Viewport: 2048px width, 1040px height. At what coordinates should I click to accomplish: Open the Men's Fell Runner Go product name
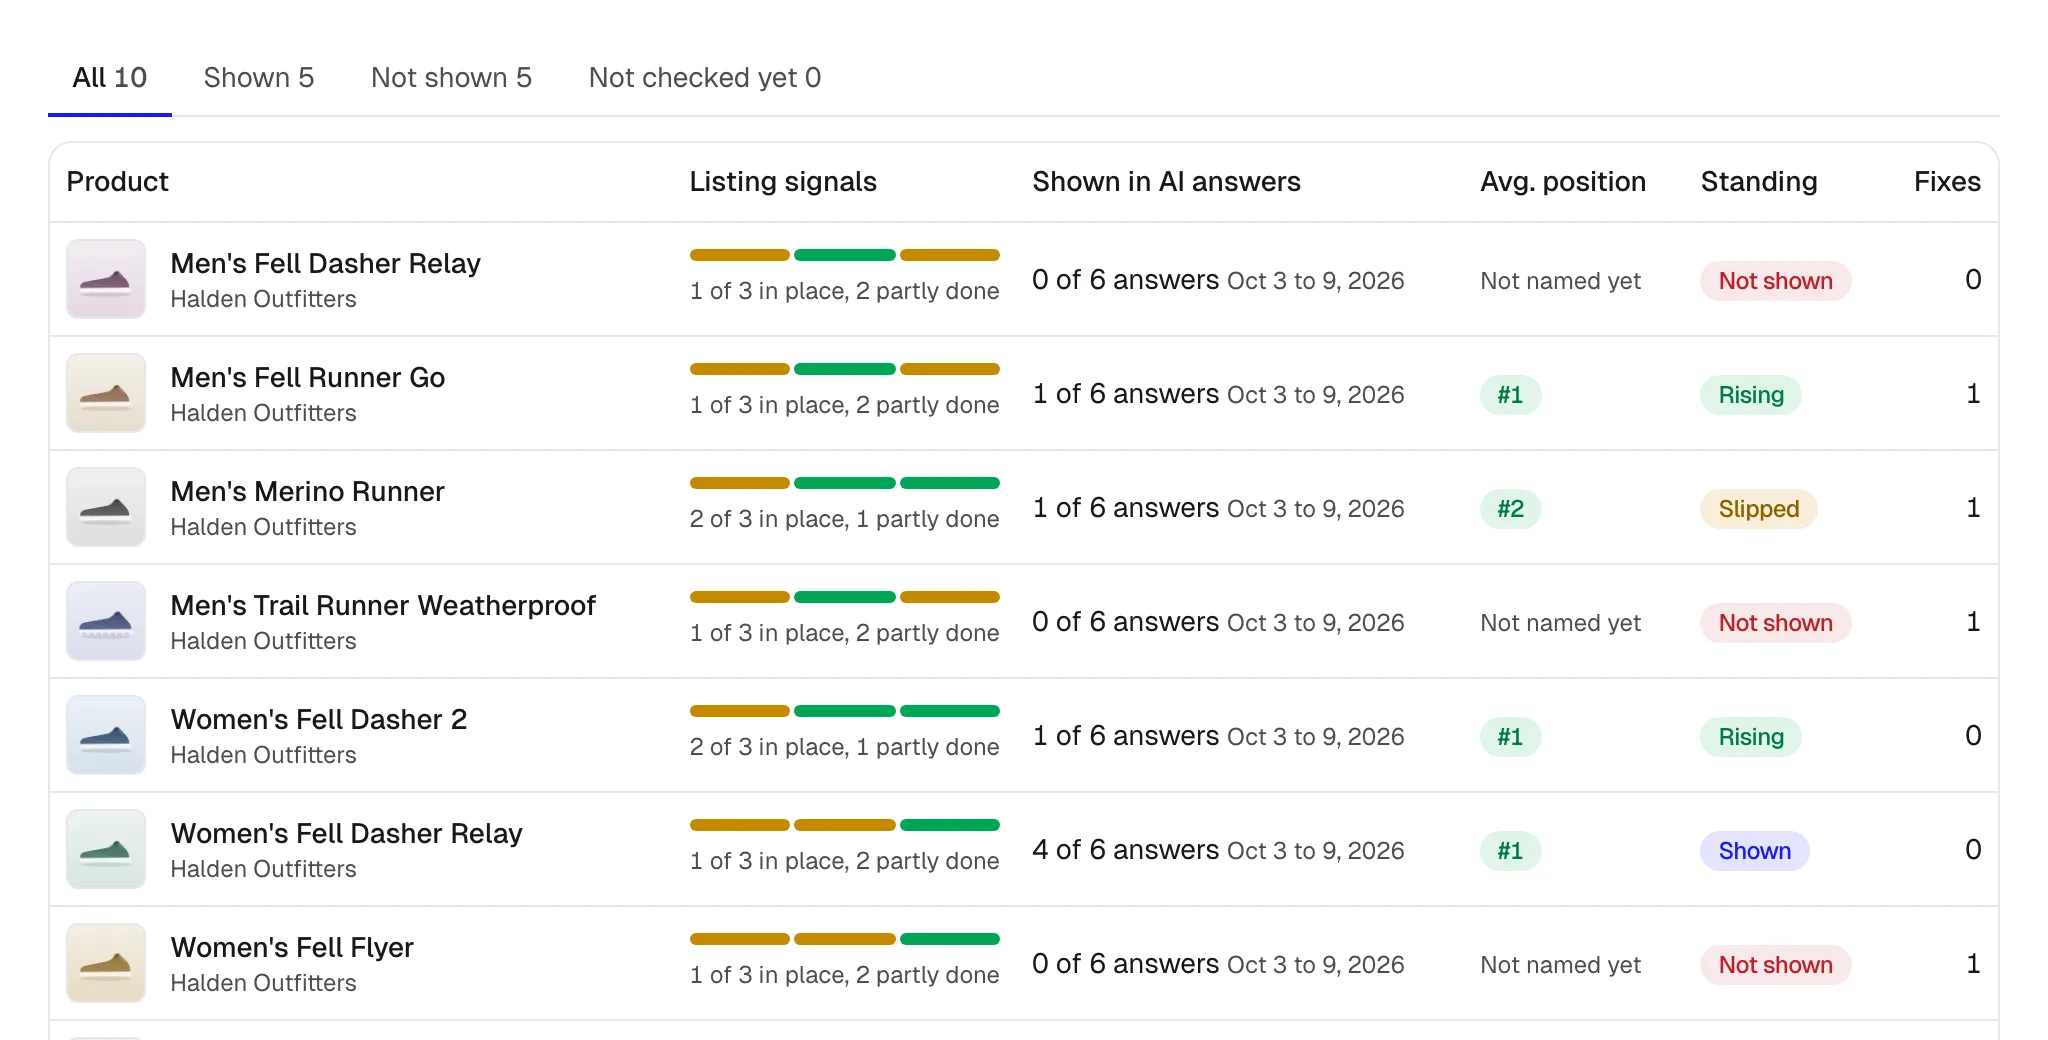coord(308,377)
